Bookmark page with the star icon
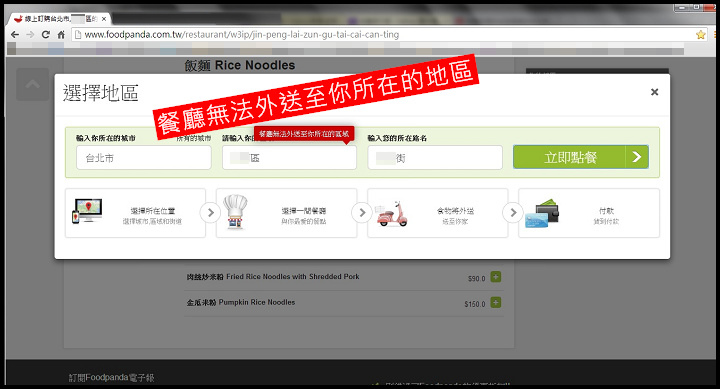720x389 pixels. click(700, 34)
